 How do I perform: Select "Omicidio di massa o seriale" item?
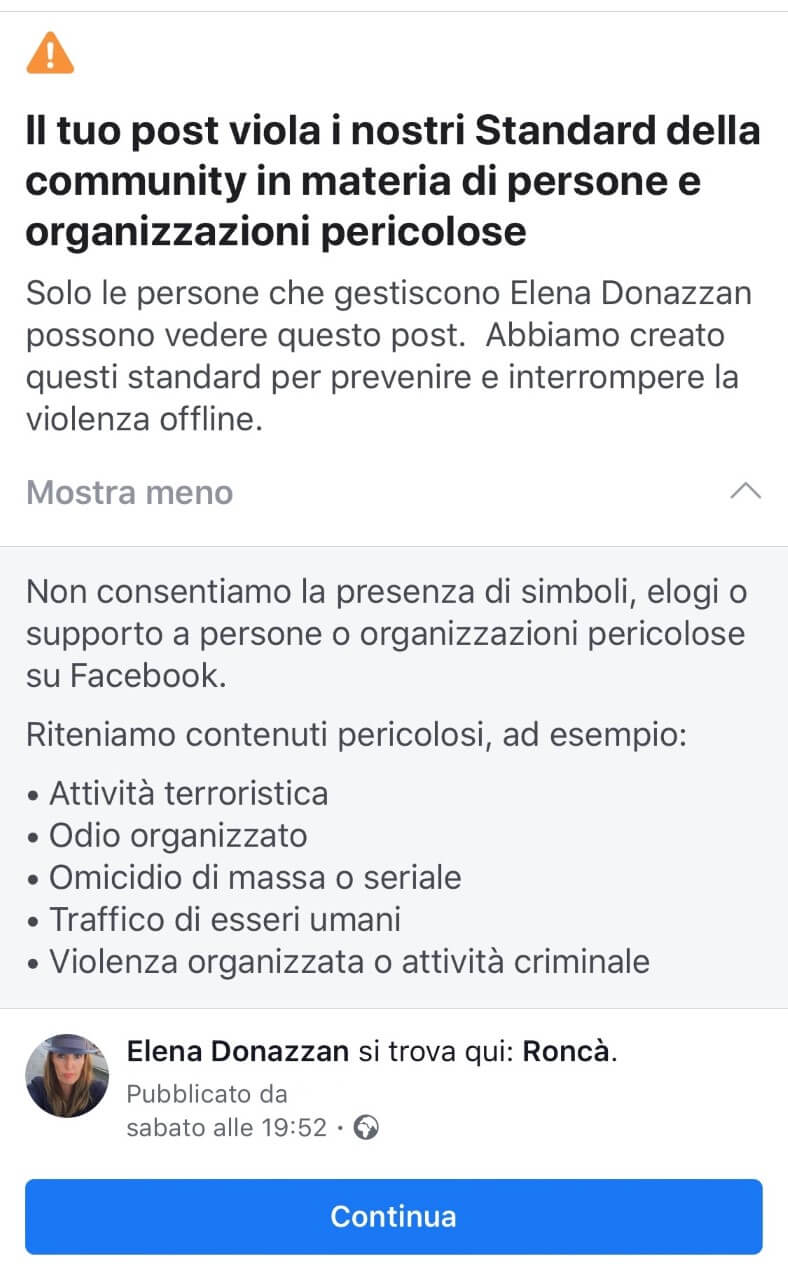255,877
